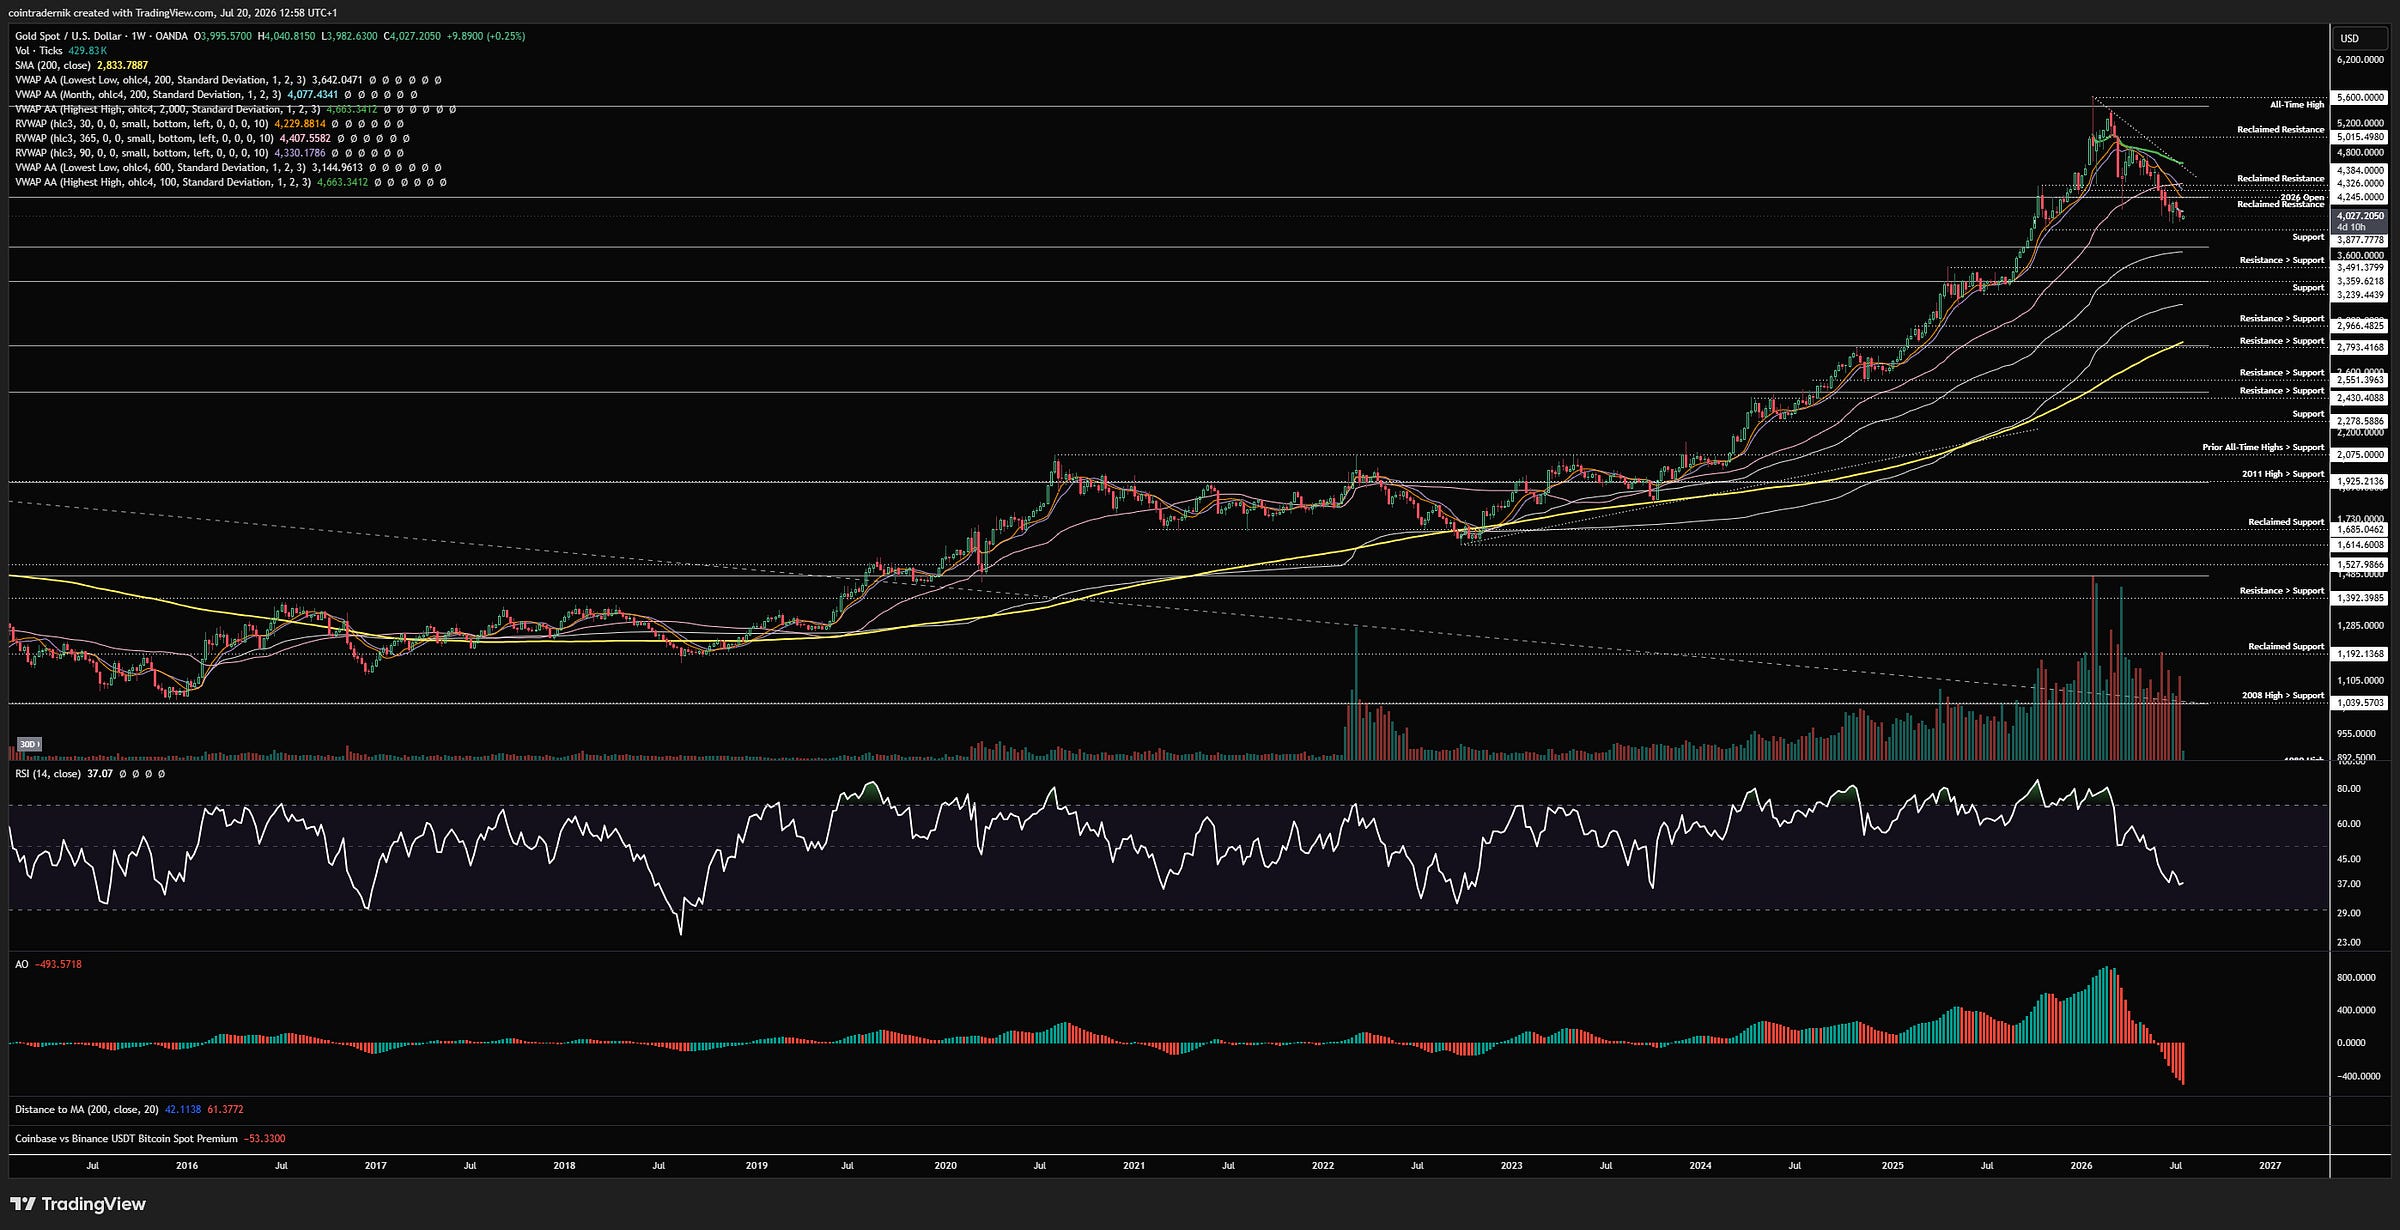Screen dimensions: 2400x1230
Task: Click the 1,392.3985 price label
Action: pyautogui.click(x=2360, y=599)
